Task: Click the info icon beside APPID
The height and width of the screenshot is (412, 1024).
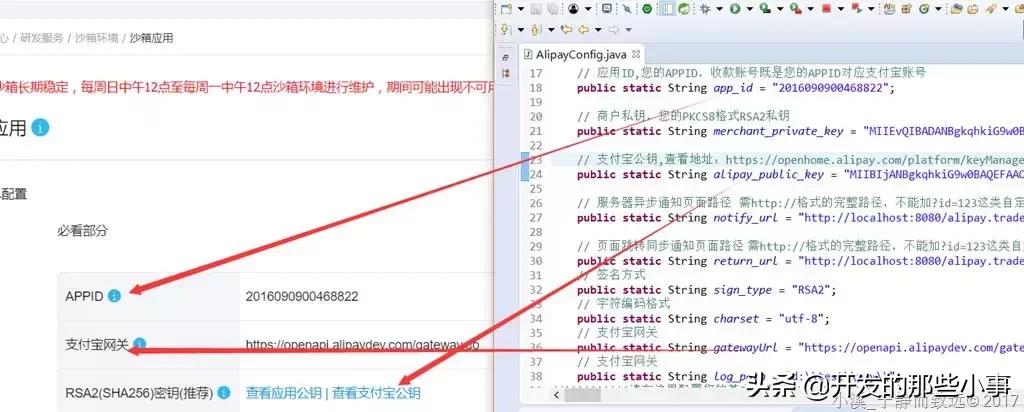Action: click(114, 296)
